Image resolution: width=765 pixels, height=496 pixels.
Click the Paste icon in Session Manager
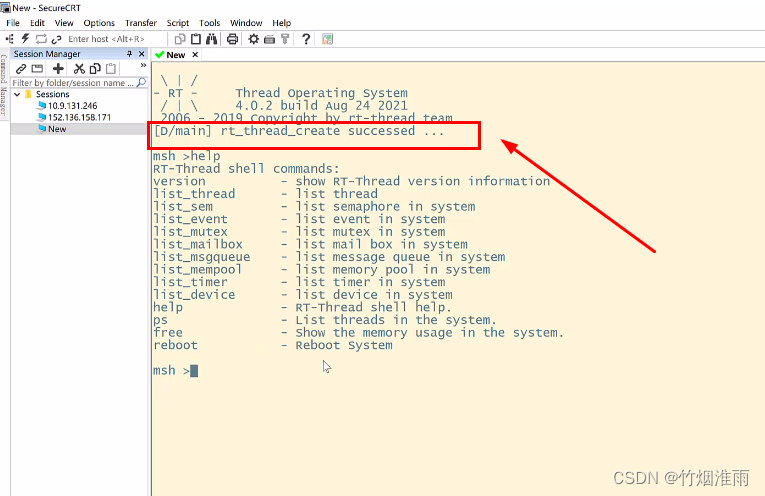pos(111,69)
